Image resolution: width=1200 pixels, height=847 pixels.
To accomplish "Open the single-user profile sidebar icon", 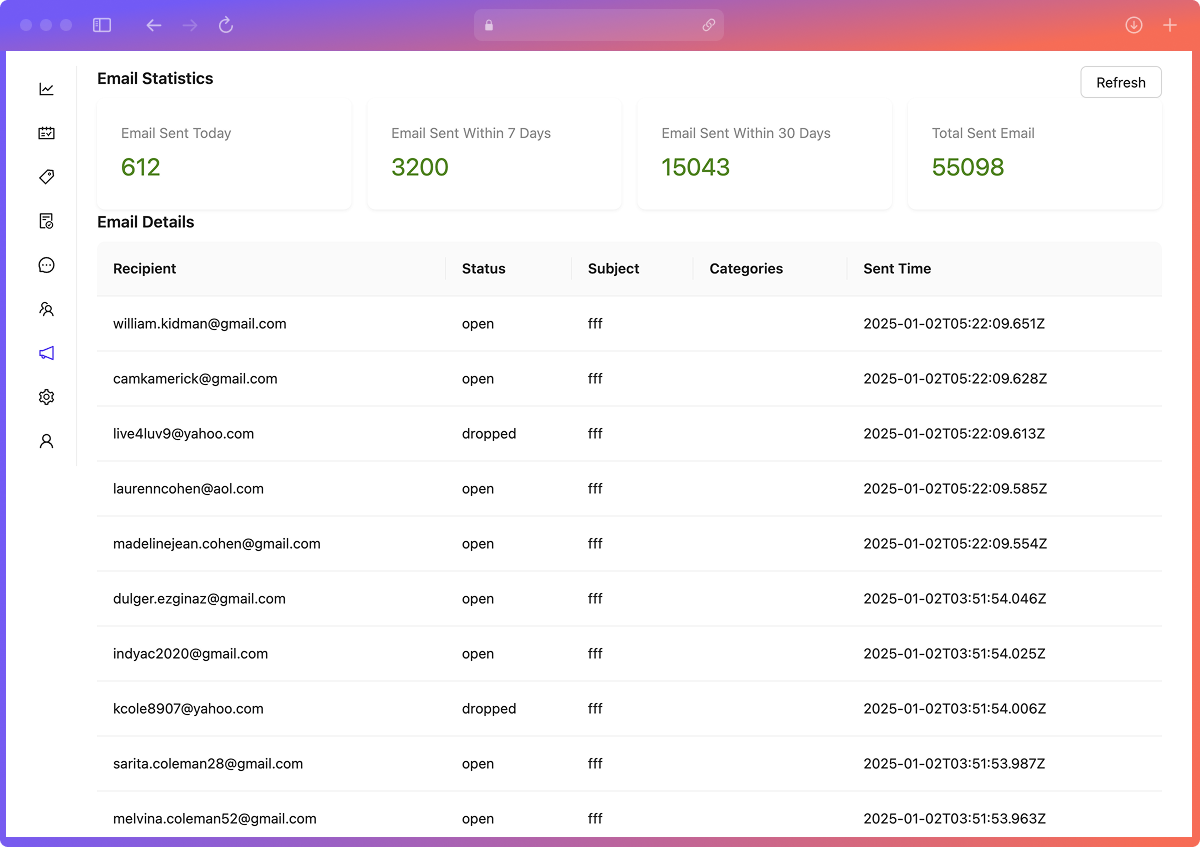I will (46, 441).
